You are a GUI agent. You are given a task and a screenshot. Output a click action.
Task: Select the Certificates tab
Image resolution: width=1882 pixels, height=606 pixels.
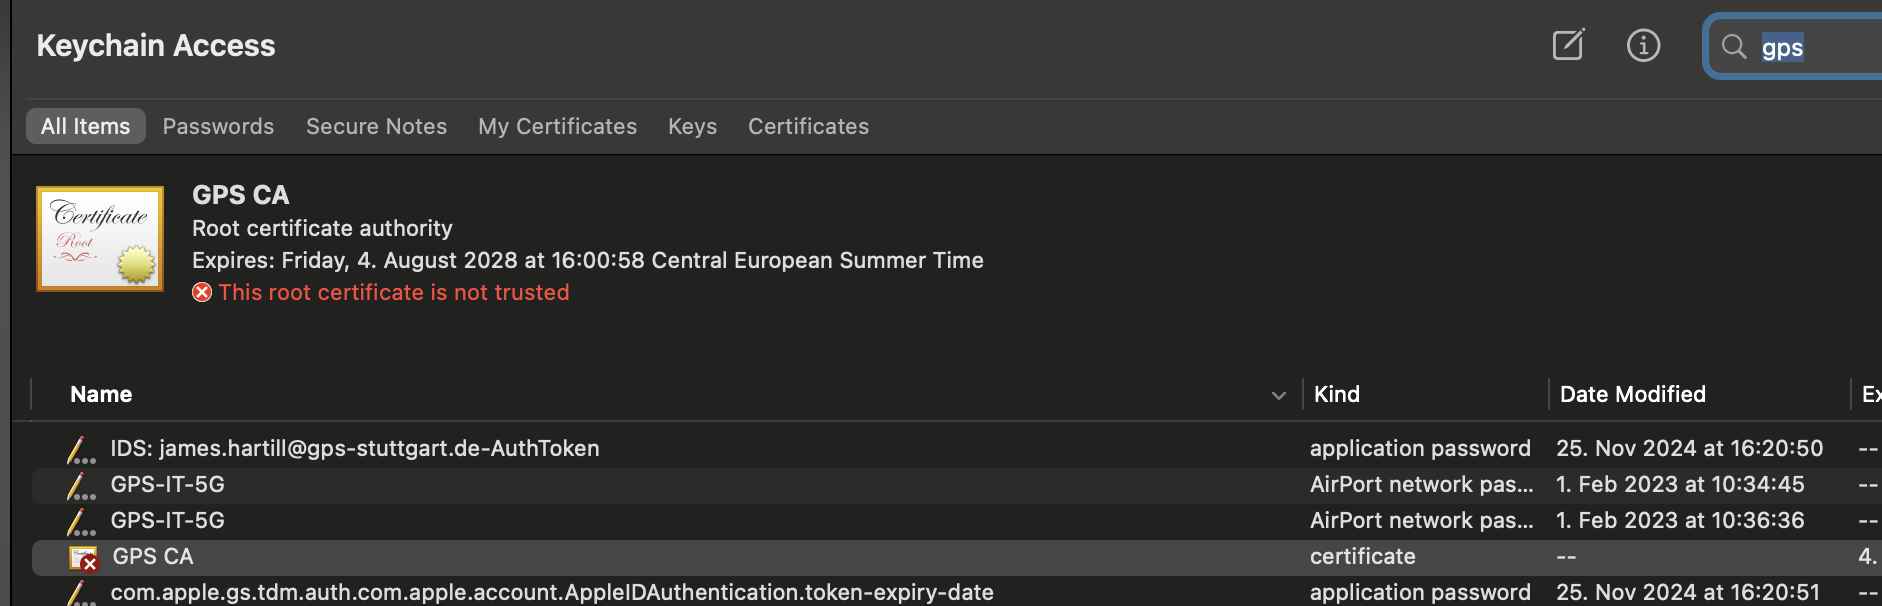click(808, 126)
